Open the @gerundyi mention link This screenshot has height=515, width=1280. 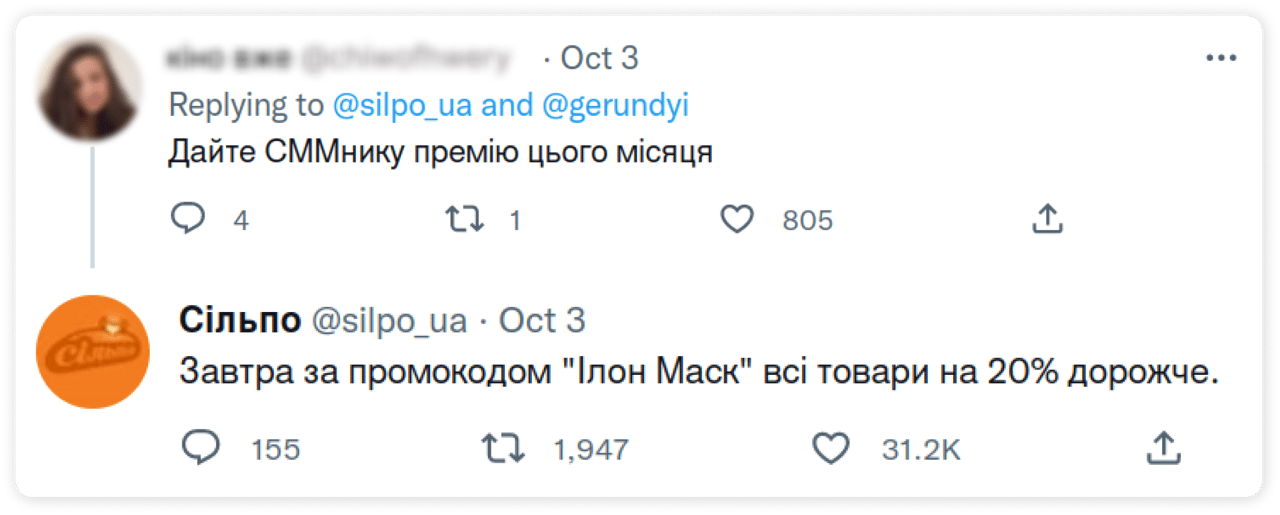click(x=615, y=106)
